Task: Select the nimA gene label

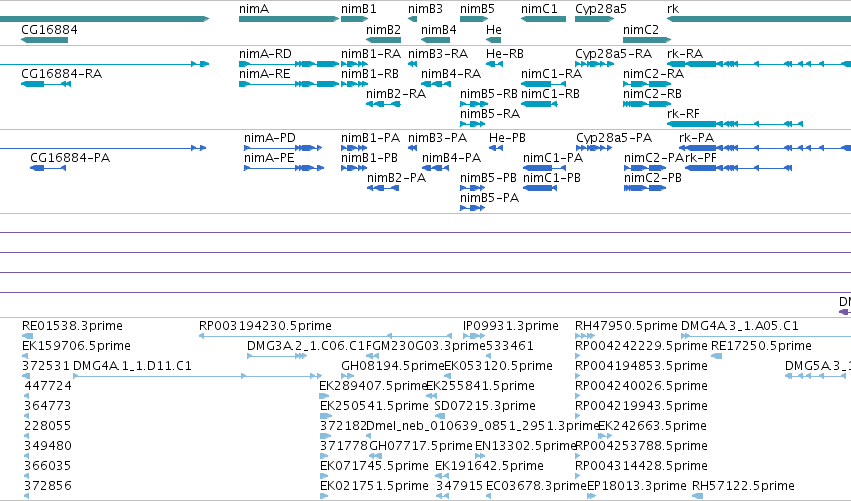Action: (254, 9)
